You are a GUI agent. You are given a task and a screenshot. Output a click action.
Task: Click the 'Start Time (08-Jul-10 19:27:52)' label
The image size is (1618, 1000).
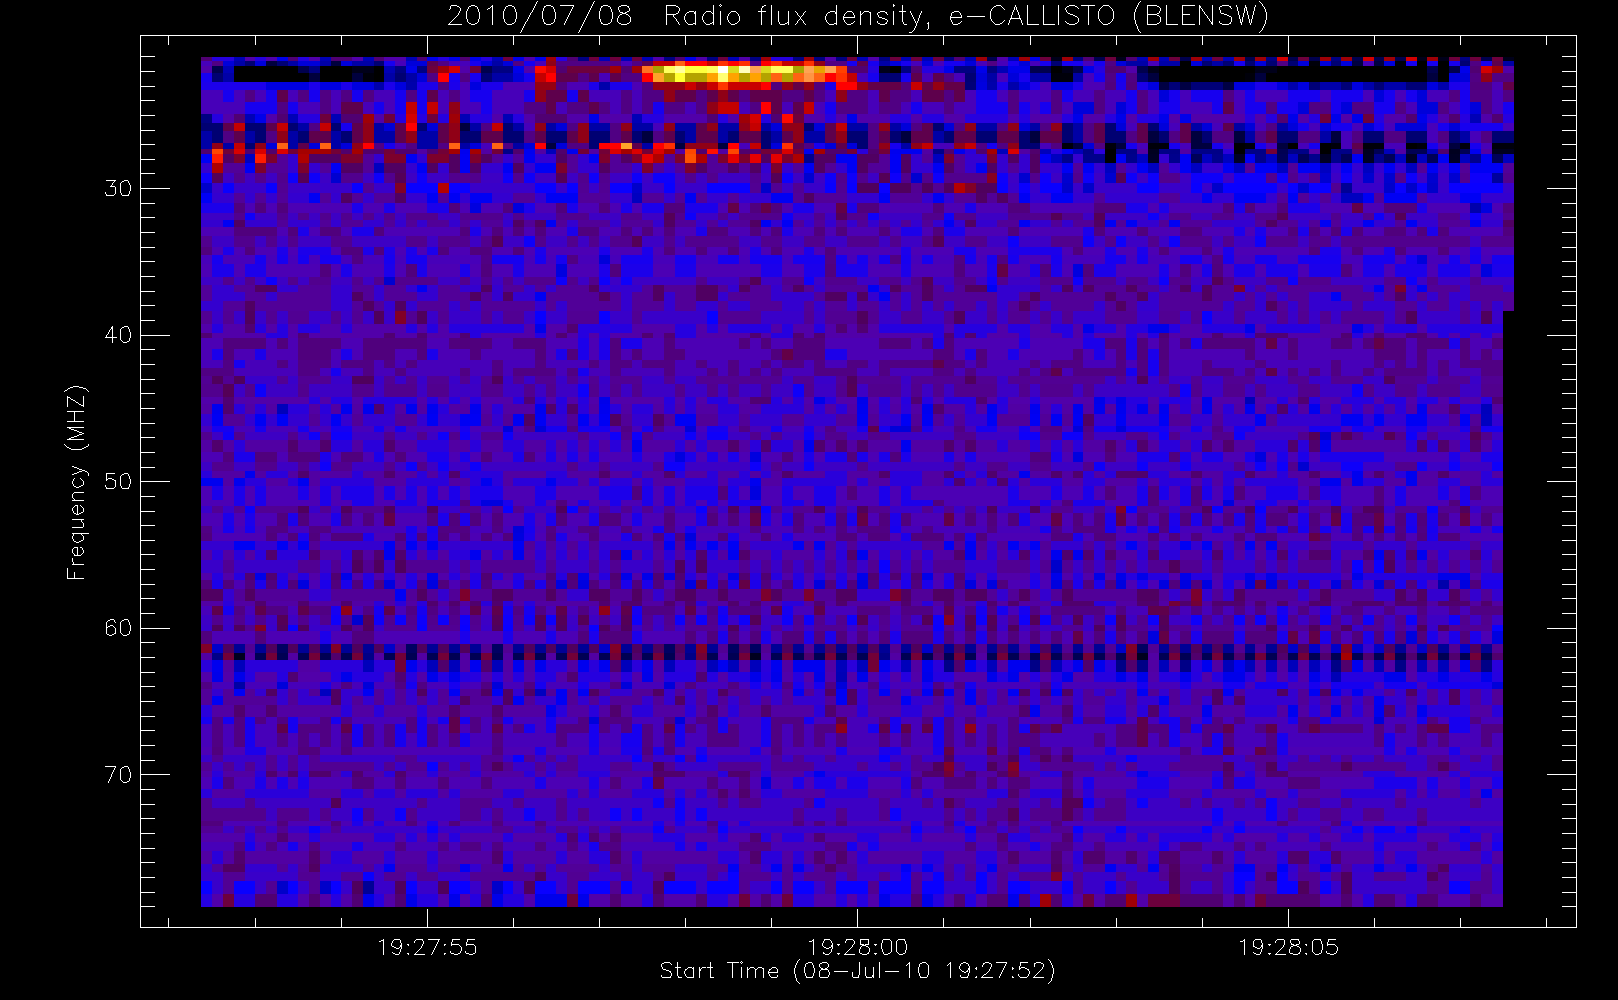[857, 971]
